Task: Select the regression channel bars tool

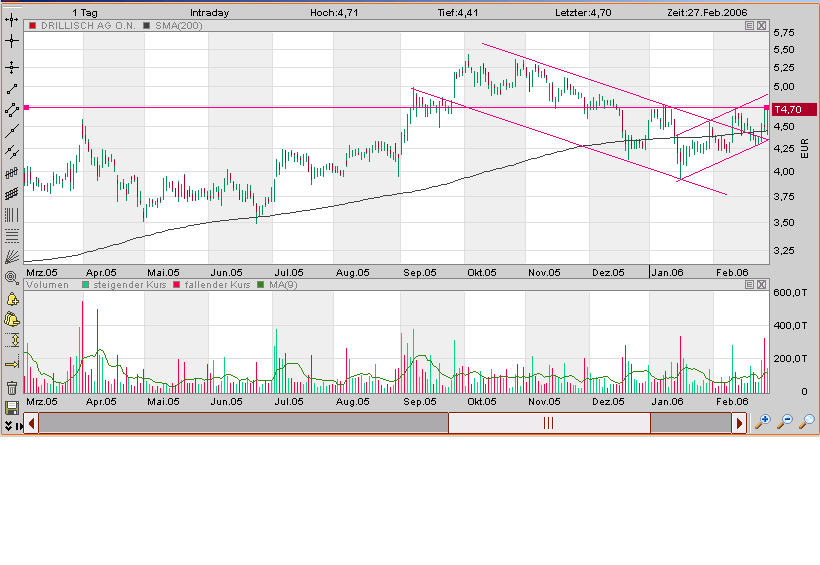Action: click(12, 173)
